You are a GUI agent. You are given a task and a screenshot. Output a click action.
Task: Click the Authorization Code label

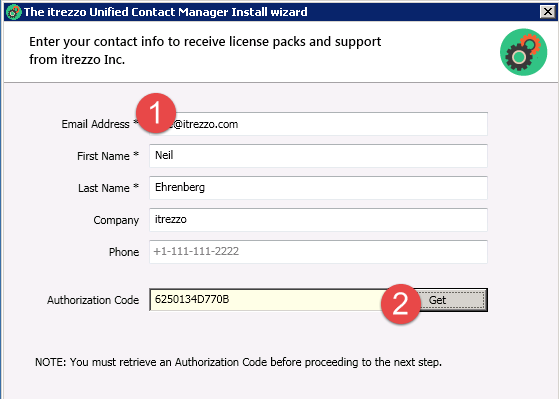coord(93,300)
